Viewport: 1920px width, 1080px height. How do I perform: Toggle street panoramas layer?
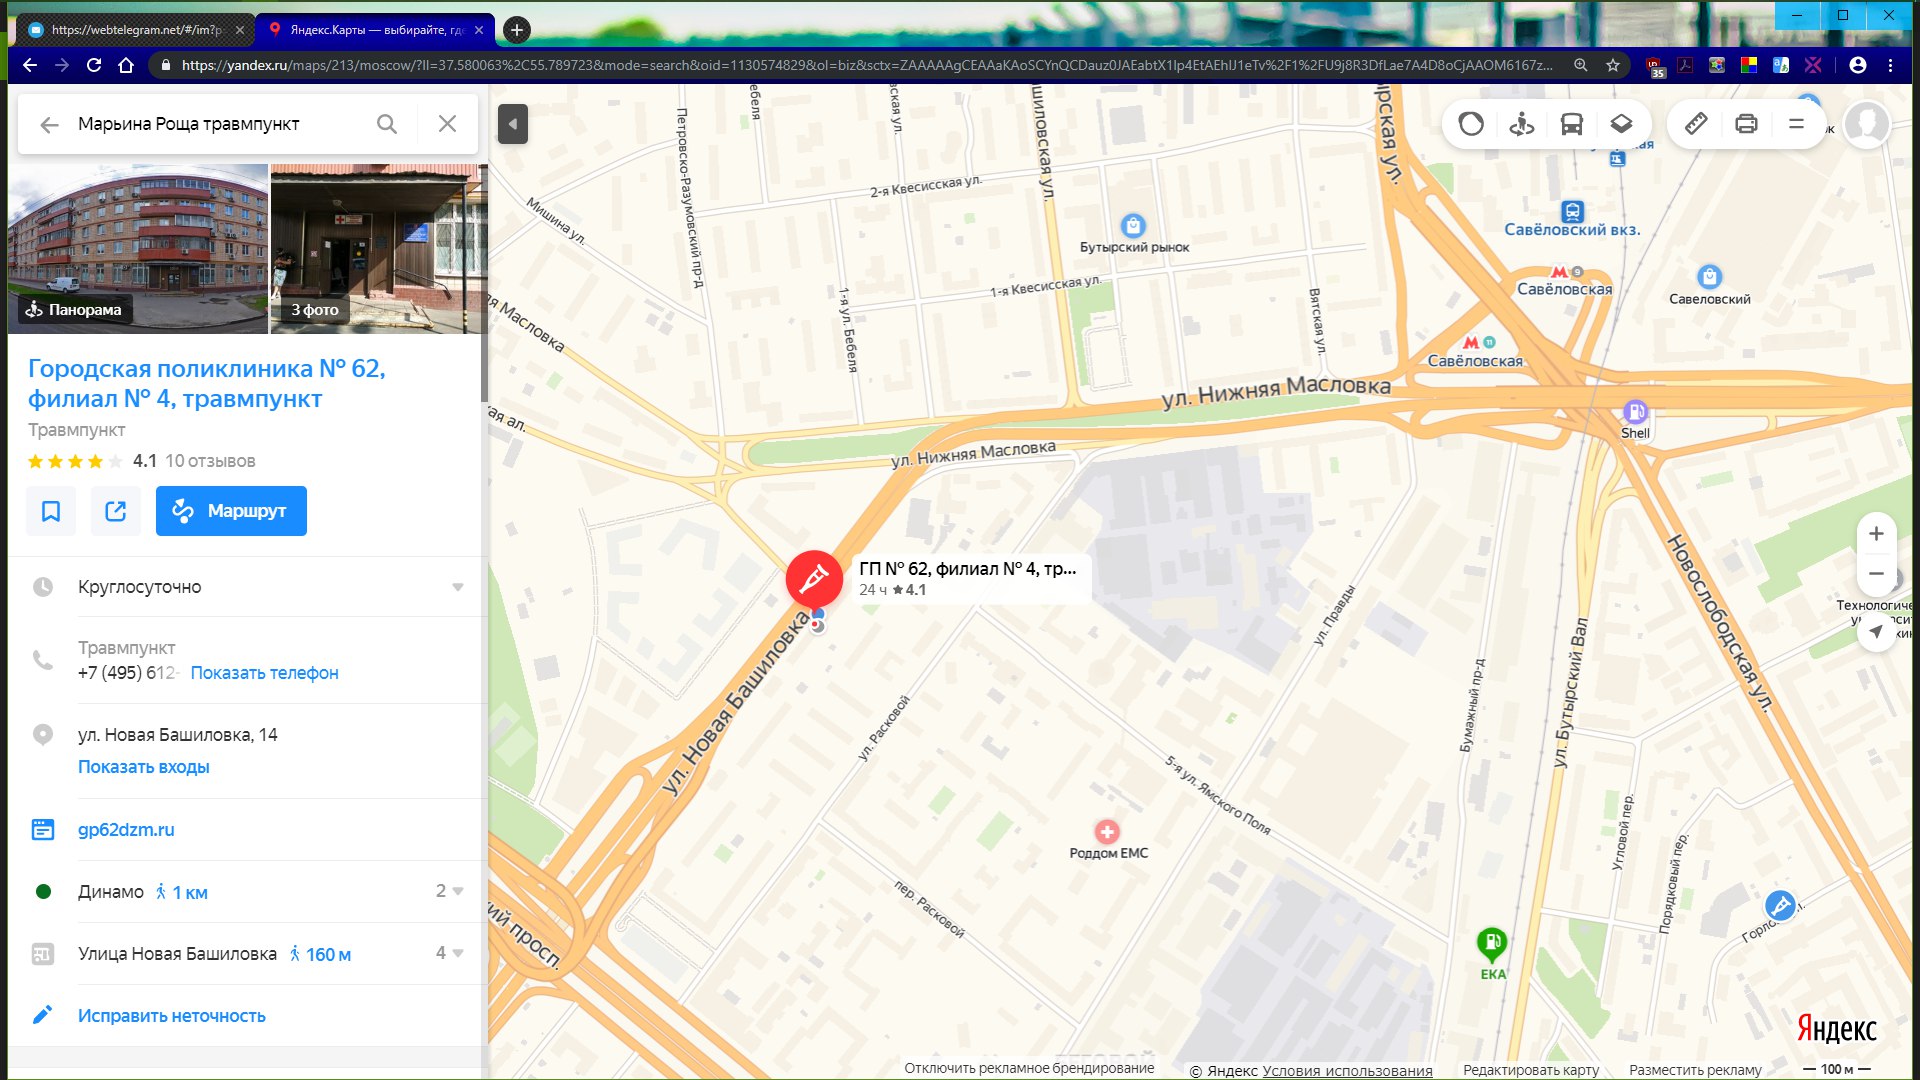tap(1522, 124)
